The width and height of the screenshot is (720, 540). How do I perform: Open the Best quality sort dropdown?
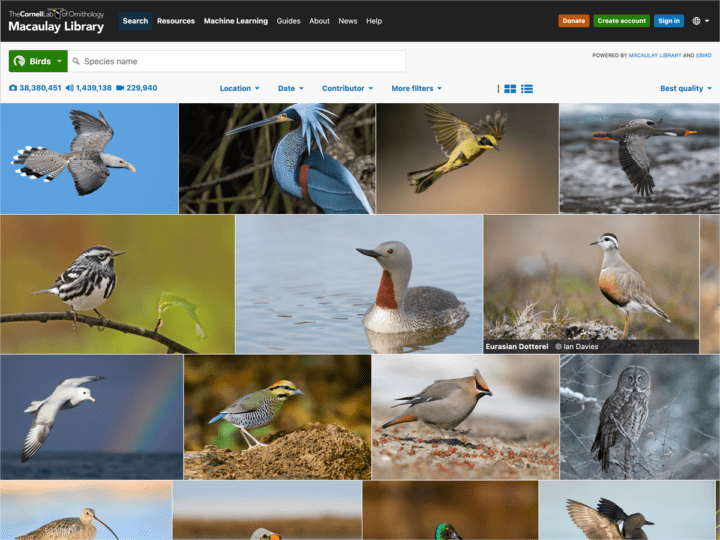point(686,88)
